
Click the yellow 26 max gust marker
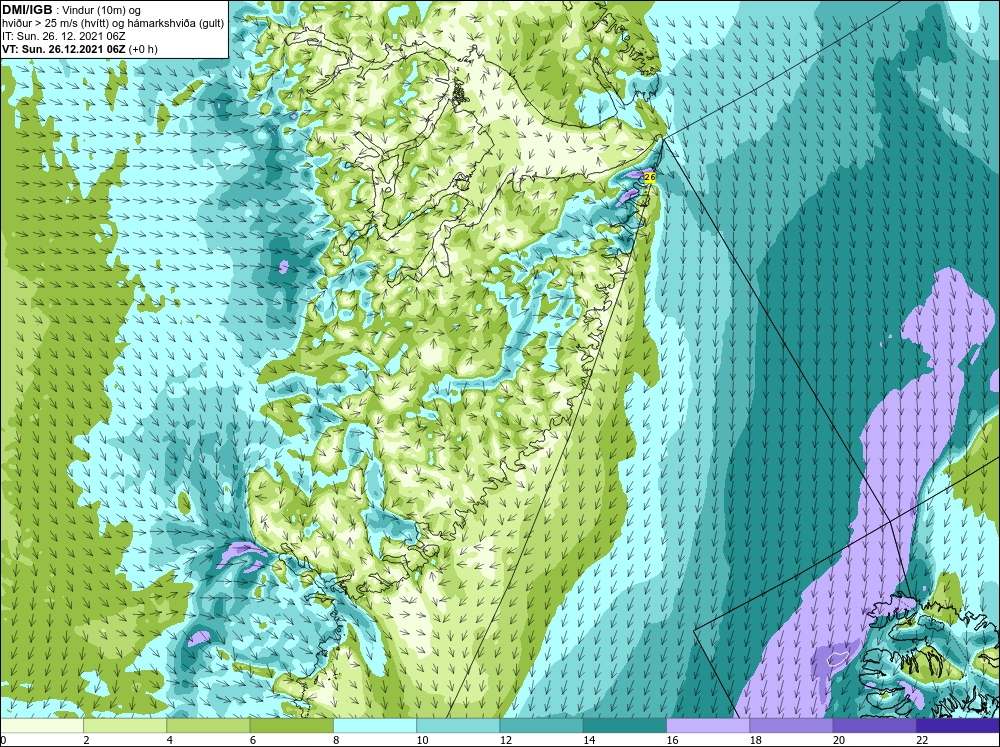click(650, 177)
